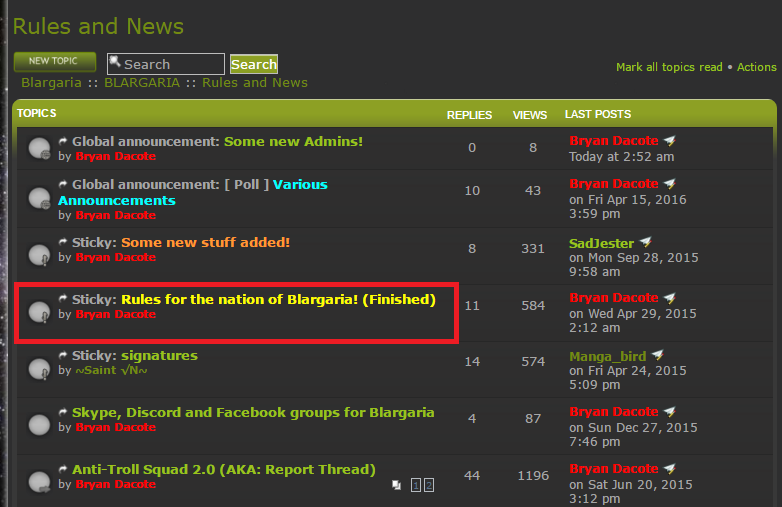Open Bryan Dacote last poster, Dec 27, 2015
This screenshot has width=782, height=507.
click(614, 412)
